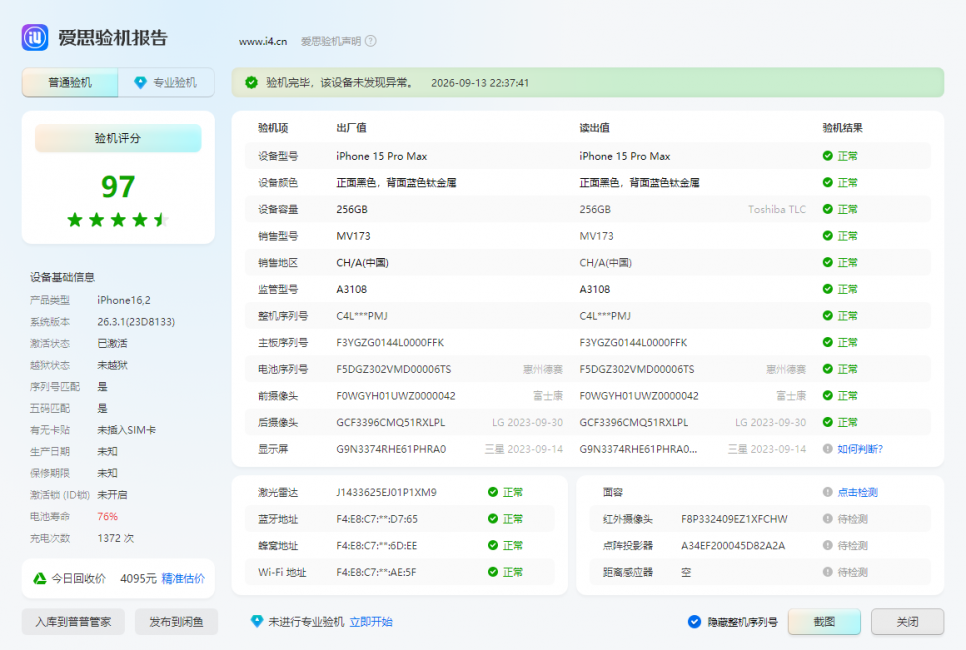Viewport: 966px width, 650px height.
Task: Click the product type iPhone16,2
Action: 124,300
